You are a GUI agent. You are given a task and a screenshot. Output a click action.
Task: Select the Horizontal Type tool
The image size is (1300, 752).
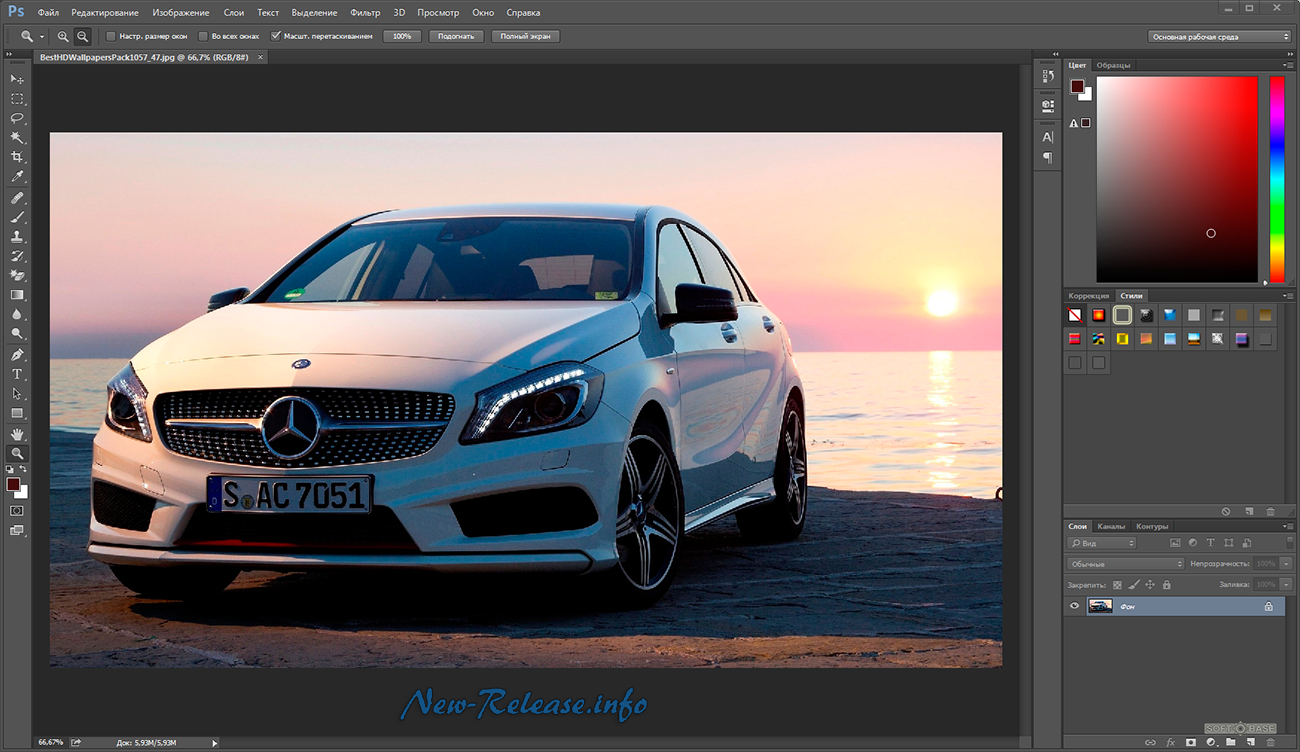[17, 374]
